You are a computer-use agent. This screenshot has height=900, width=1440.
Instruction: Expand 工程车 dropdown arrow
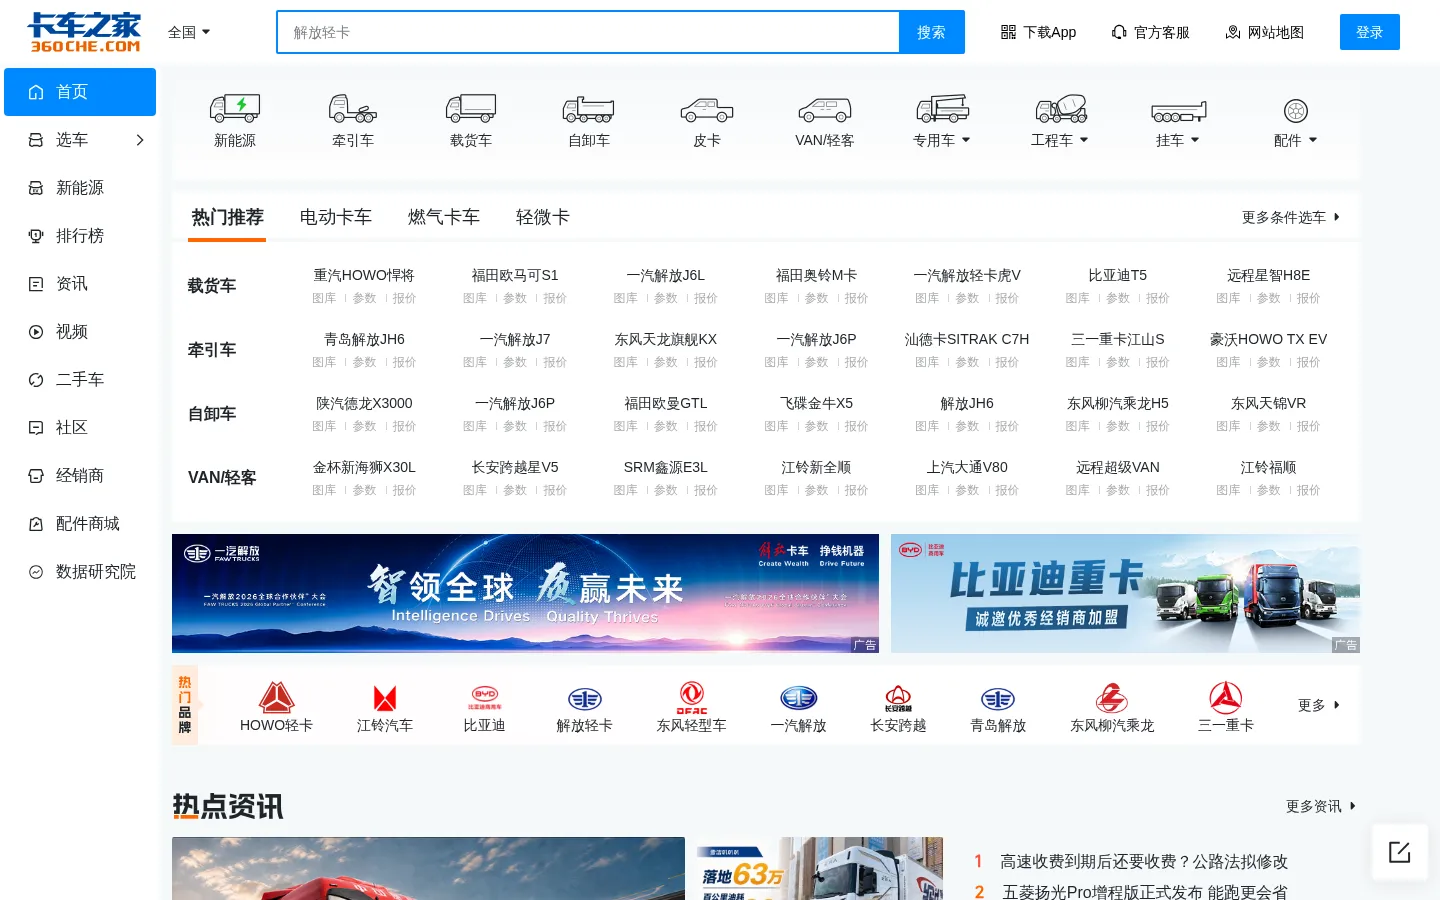pyautogui.click(x=1084, y=140)
